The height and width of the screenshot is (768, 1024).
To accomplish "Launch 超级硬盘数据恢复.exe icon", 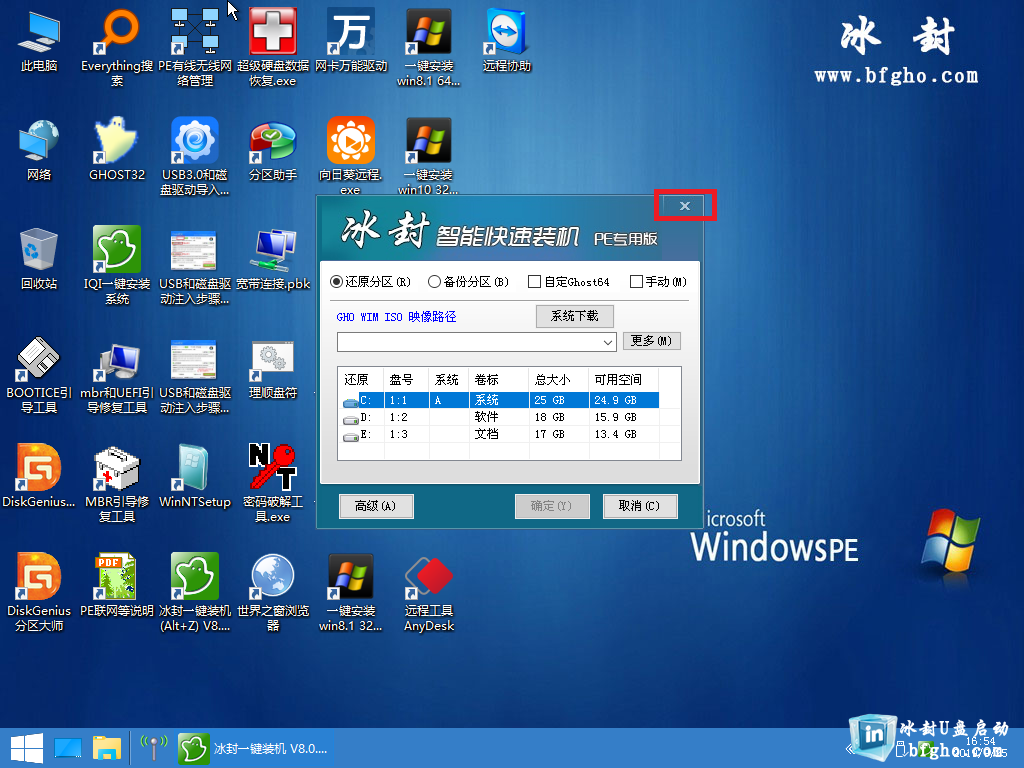I will point(272,47).
